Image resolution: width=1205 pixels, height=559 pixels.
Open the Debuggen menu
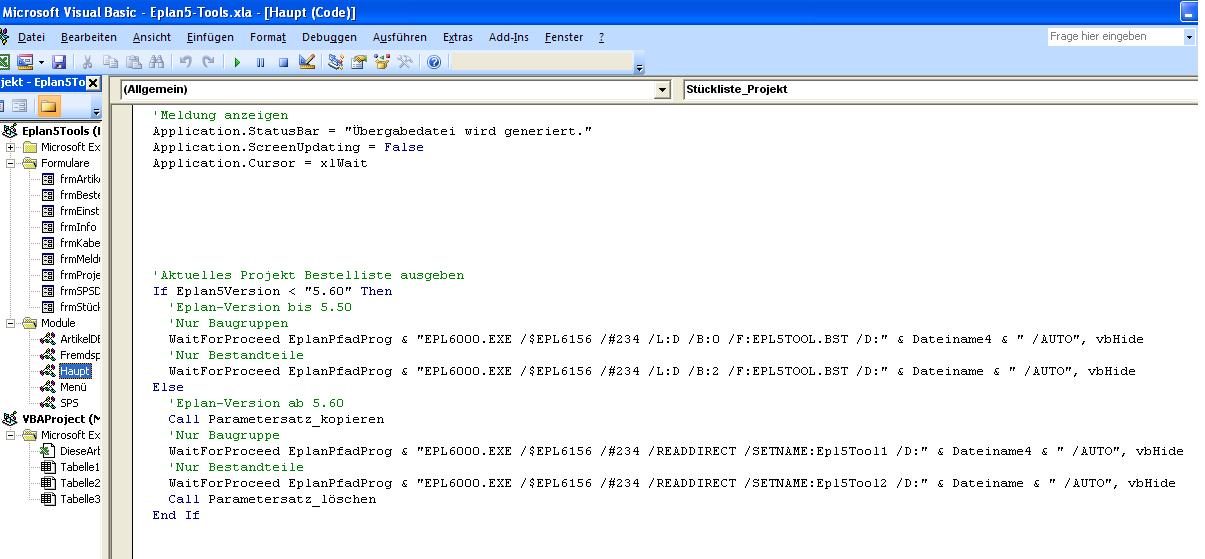click(329, 37)
